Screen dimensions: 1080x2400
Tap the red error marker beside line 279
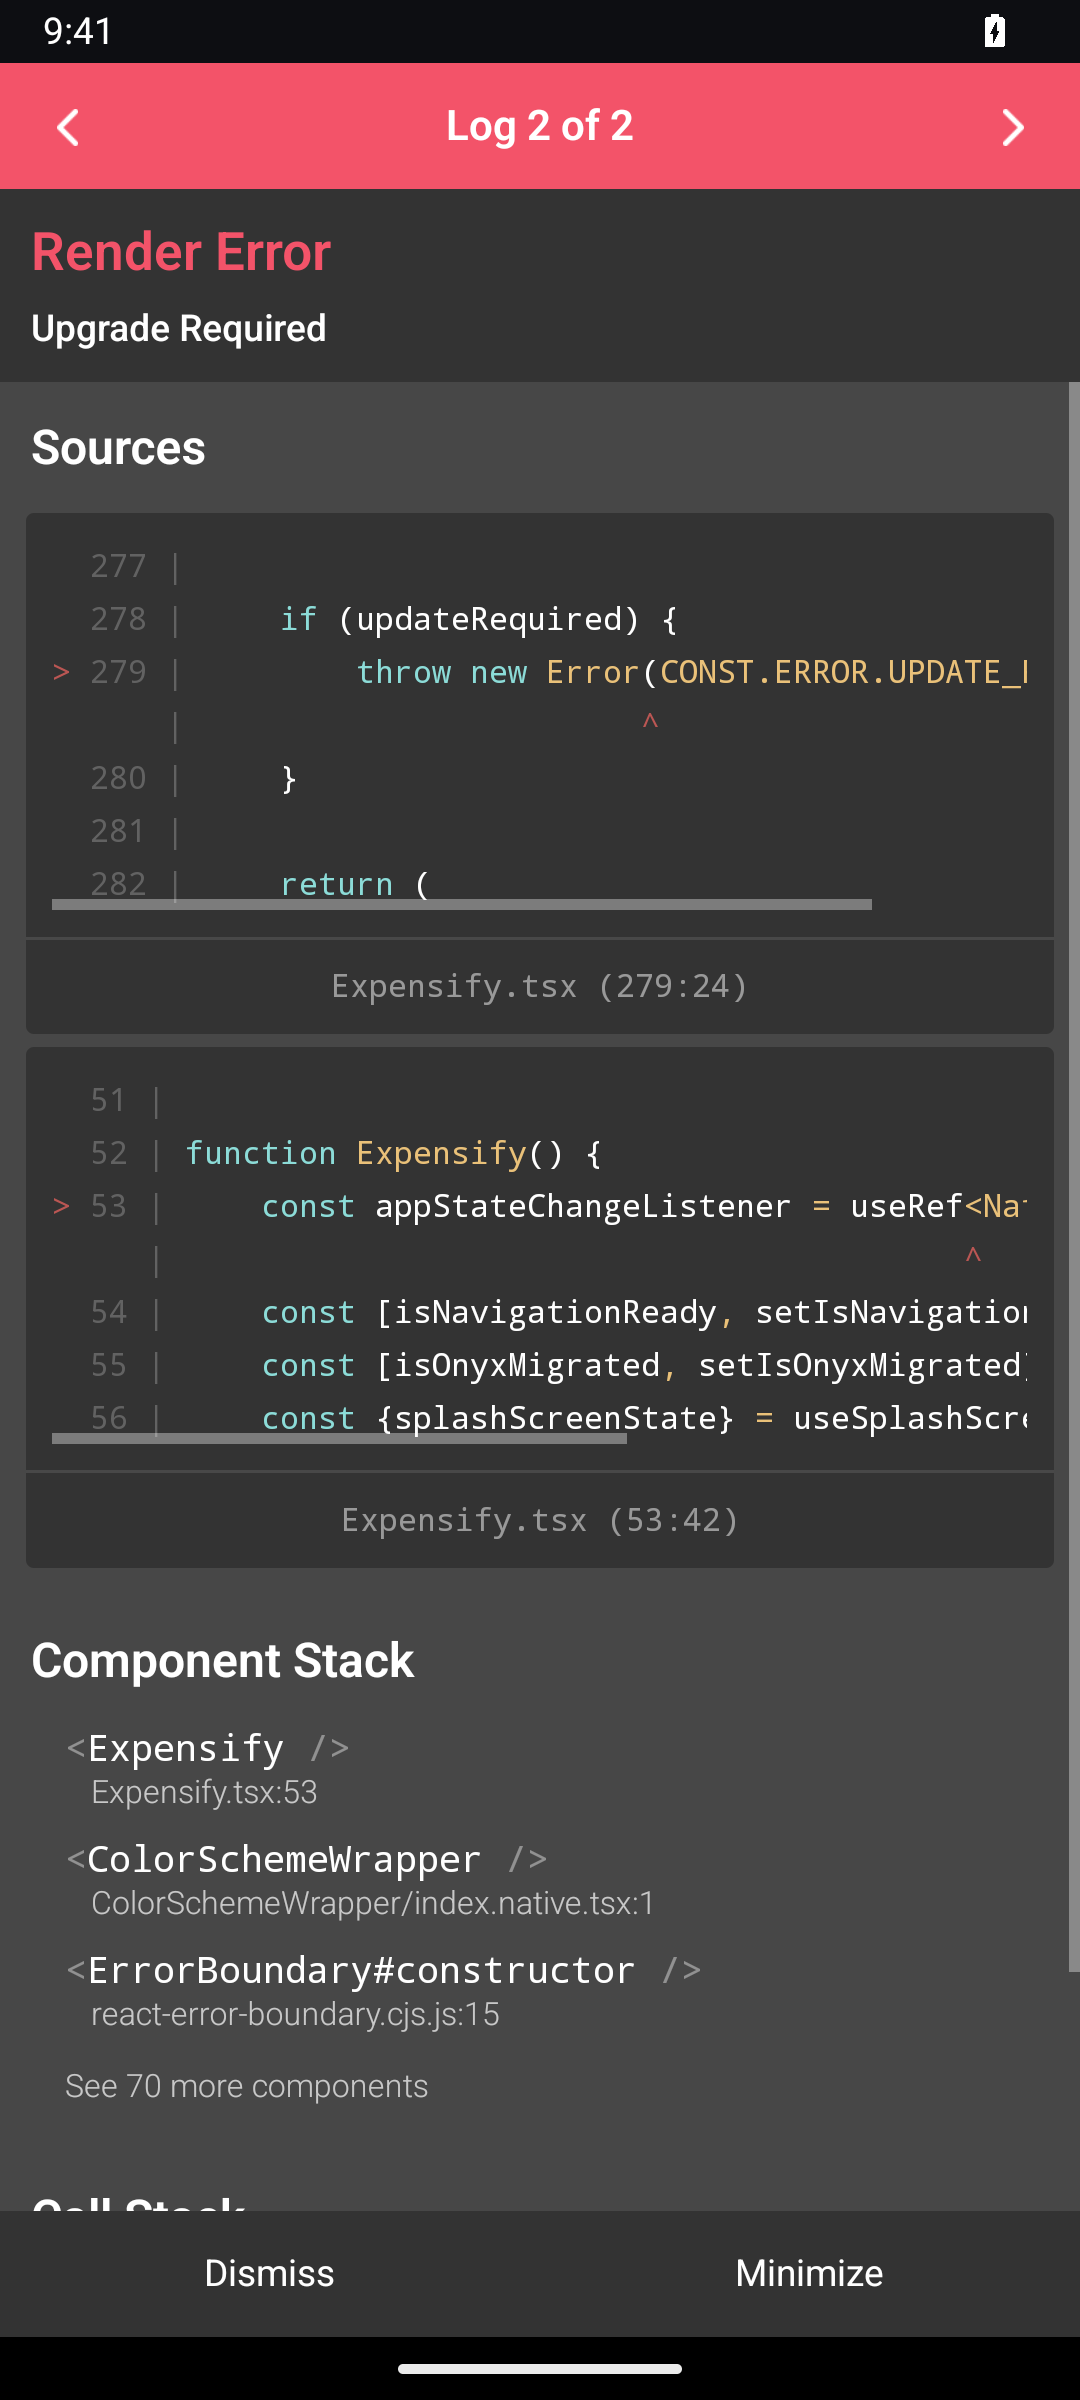pyautogui.click(x=61, y=672)
